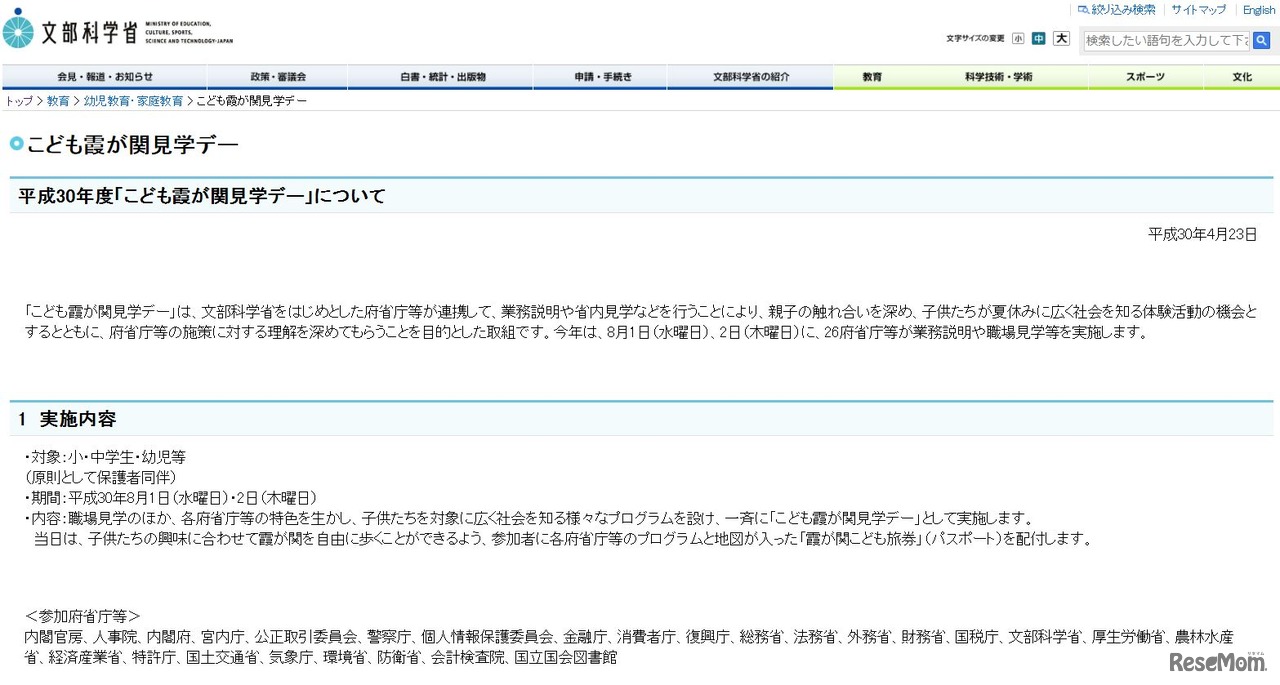Select 小 to shrink text size
Image resolution: width=1280 pixels, height=685 pixels.
[x=1018, y=37]
